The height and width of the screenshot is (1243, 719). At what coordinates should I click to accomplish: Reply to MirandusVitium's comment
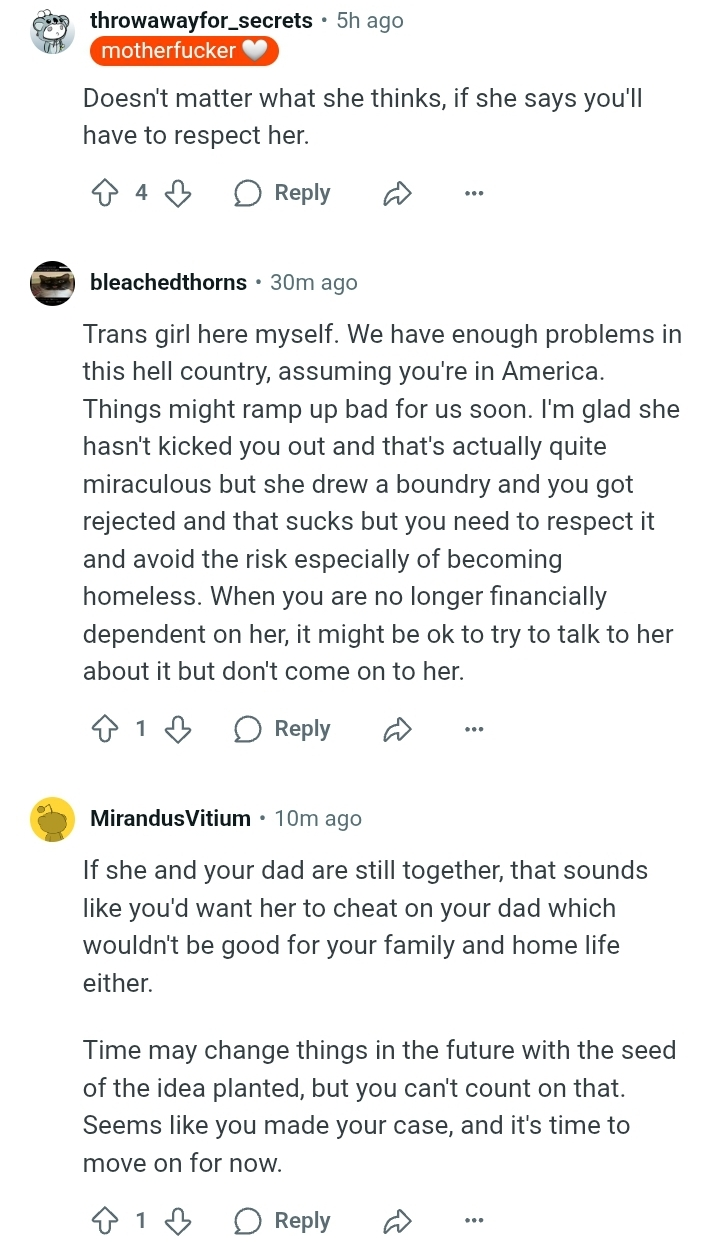283,1220
